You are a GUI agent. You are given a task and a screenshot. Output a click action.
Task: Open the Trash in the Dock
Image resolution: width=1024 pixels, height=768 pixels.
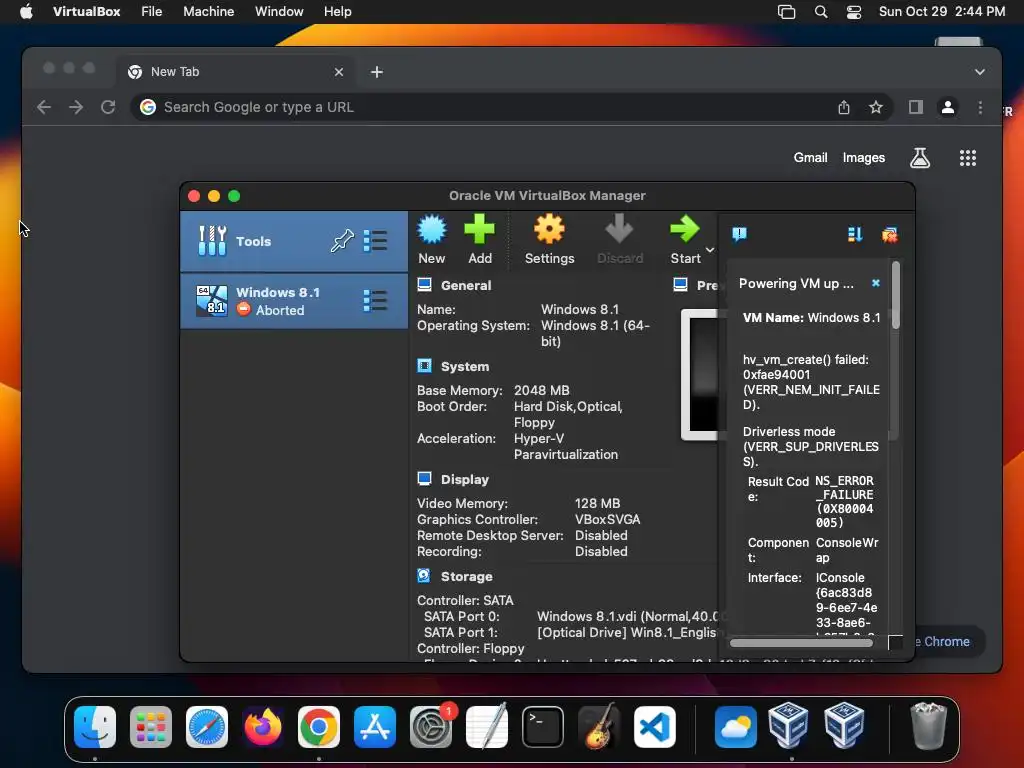pyautogui.click(x=928, y=725)
